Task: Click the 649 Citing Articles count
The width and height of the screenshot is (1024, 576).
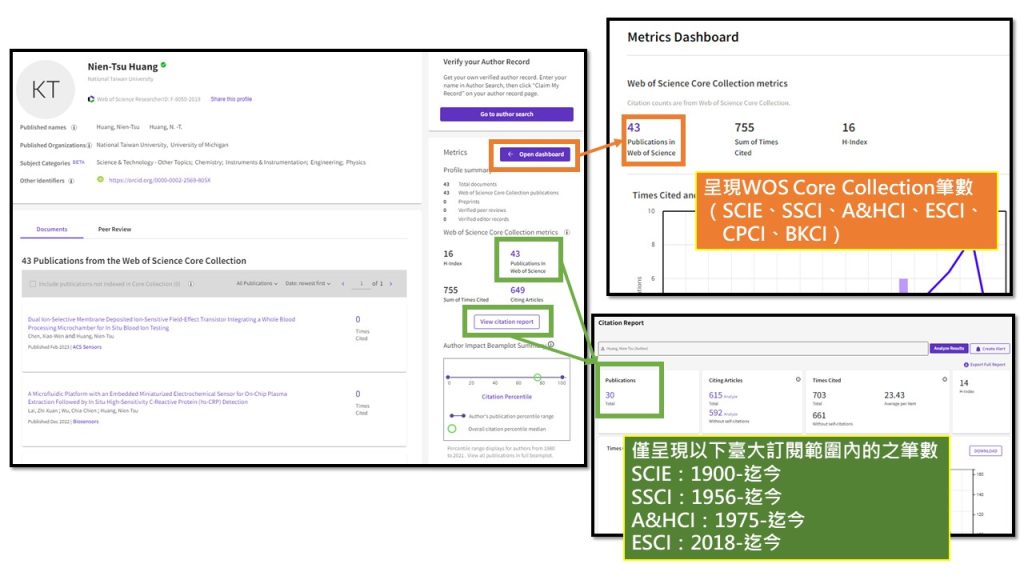Action: coord(518,290)
